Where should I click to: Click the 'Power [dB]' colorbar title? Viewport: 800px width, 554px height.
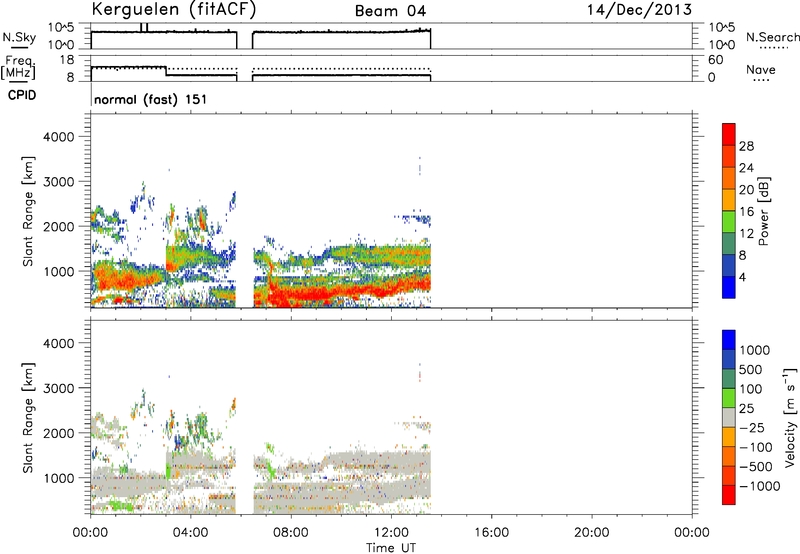[763, 211]
